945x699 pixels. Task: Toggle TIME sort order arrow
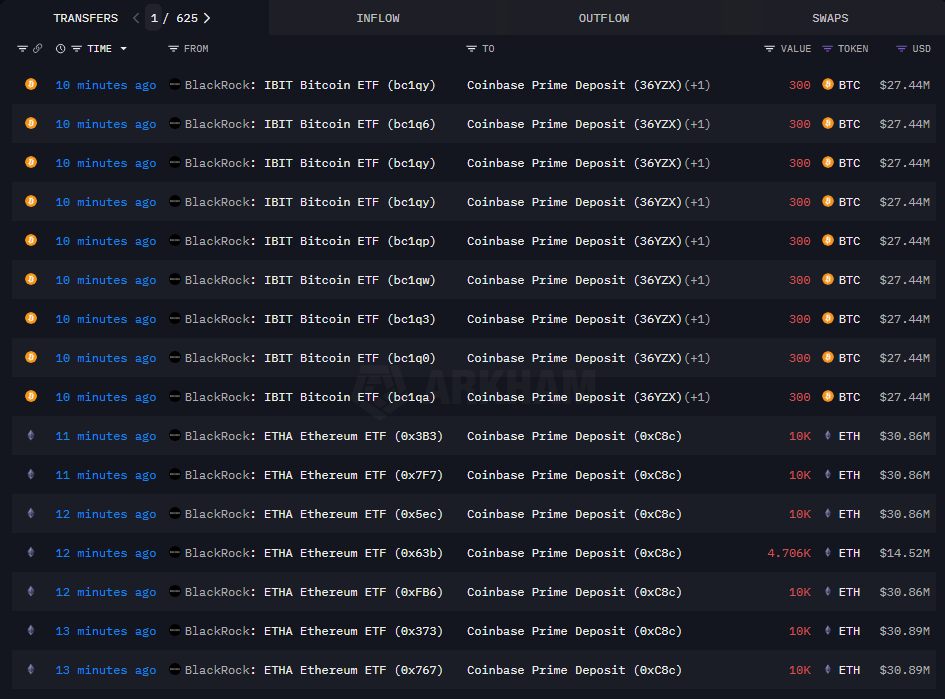[124, 49]
